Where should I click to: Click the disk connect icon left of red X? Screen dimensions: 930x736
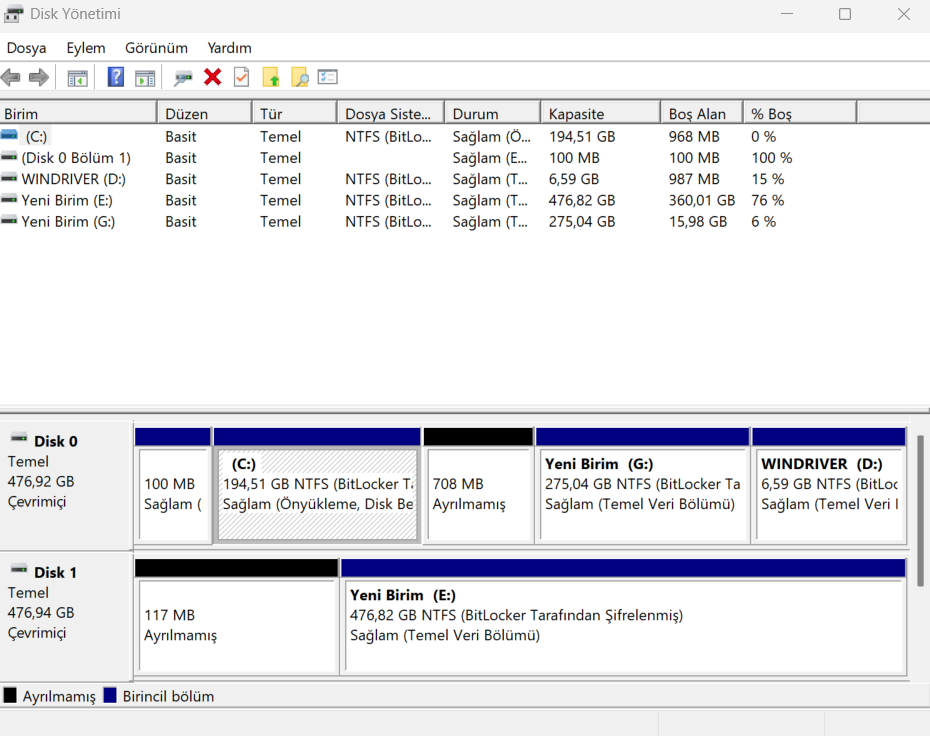click(183, 78)
